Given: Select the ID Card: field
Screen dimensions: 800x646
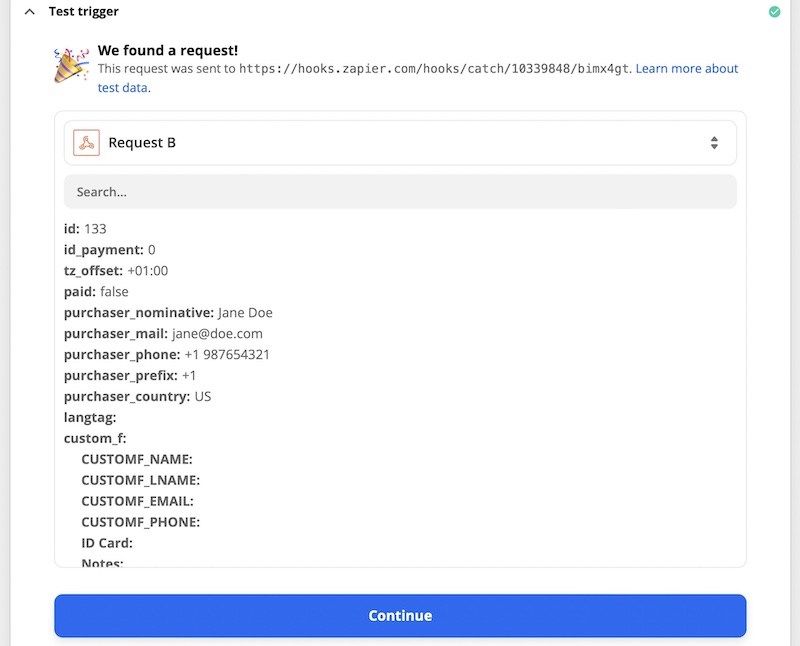Looking at the screenshot, I should 107,542.
